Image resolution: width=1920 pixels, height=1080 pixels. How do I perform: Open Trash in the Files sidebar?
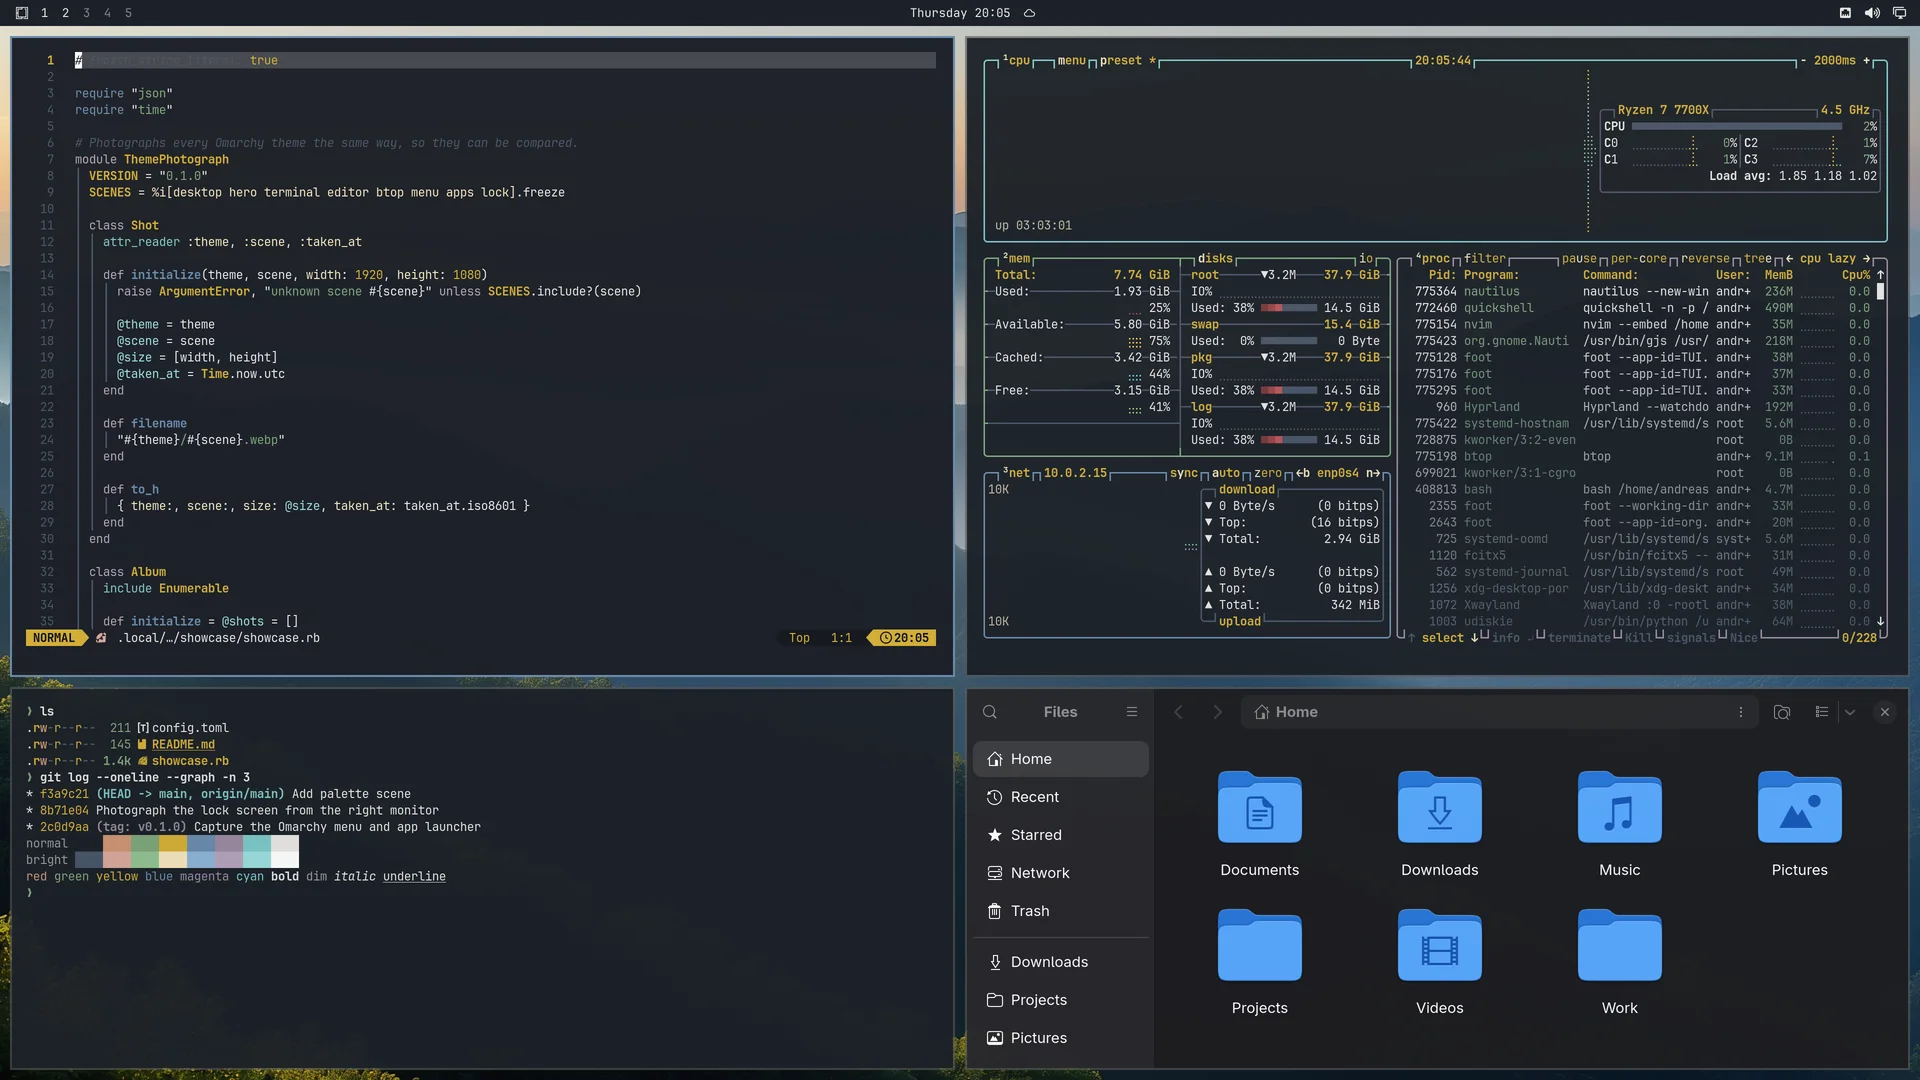1061,911
